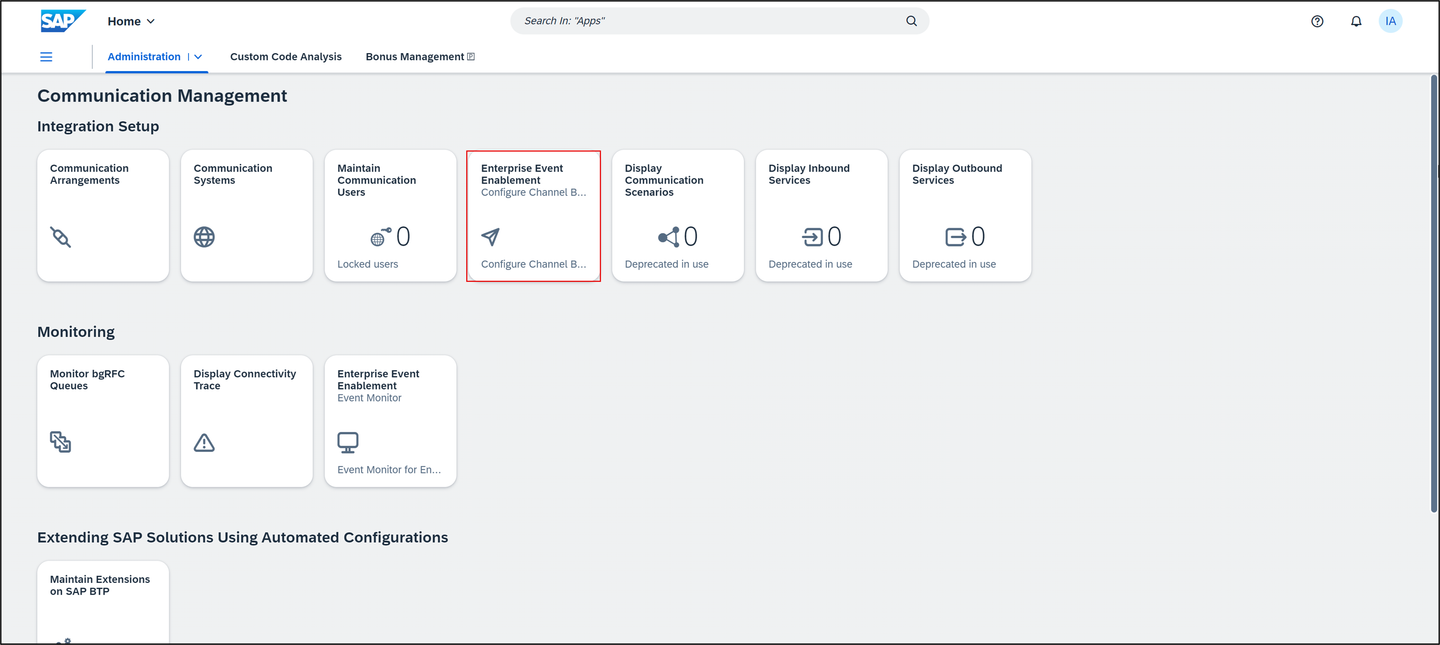Click Outbound Services "Deprecated in use" text
Screen dimensions: 1440x645
click(954, 264)
